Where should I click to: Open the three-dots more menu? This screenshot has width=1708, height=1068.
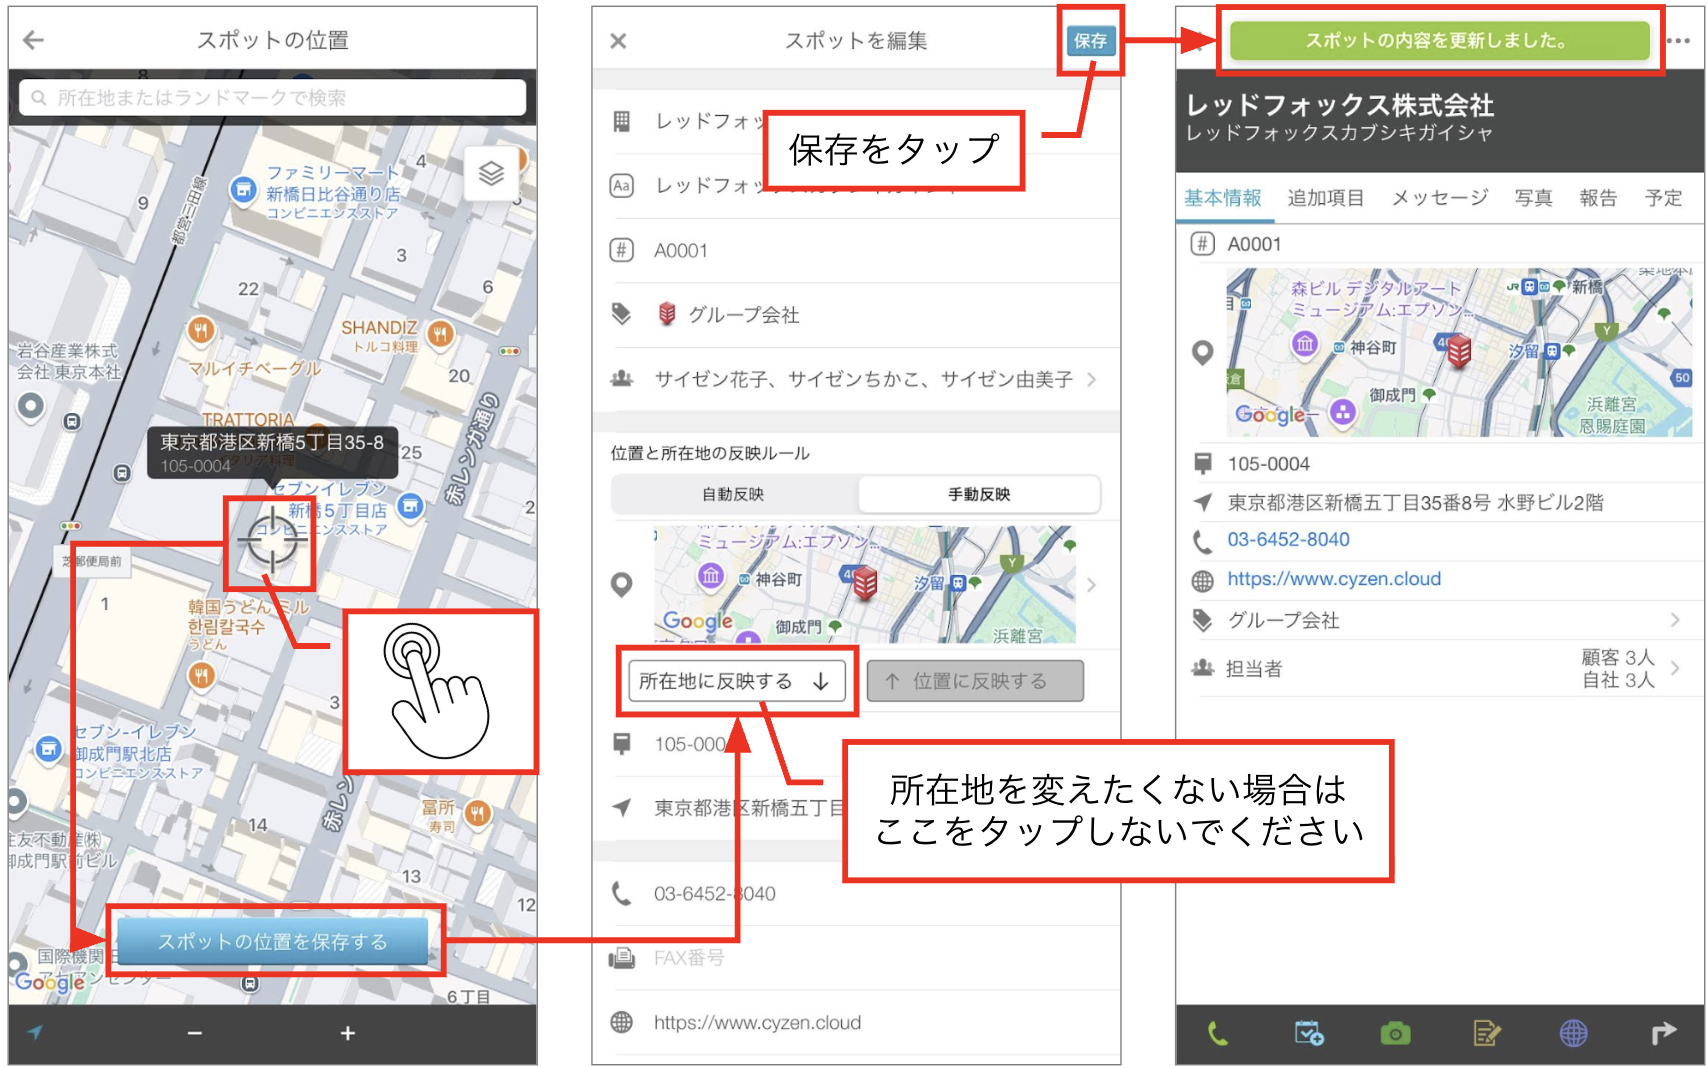1679,41
